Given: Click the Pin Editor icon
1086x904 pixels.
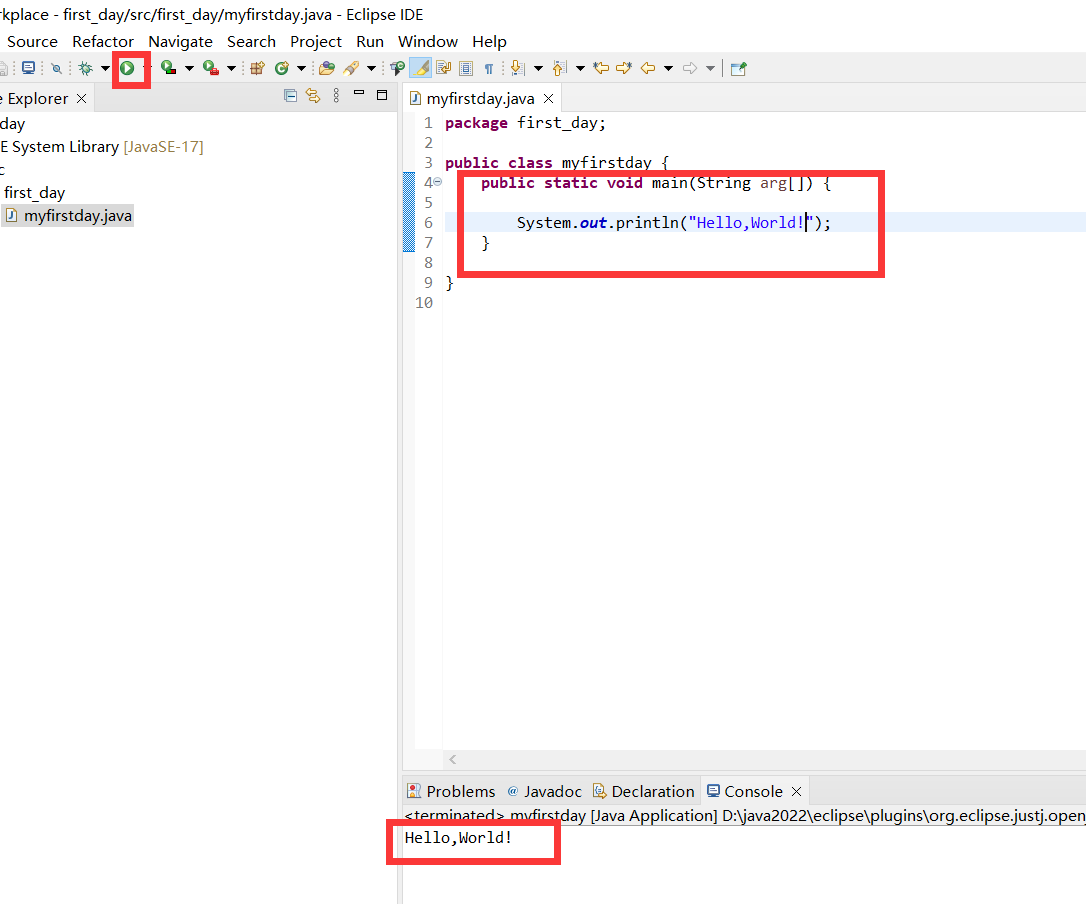Looking at the screenshot, I should (738, 68).
